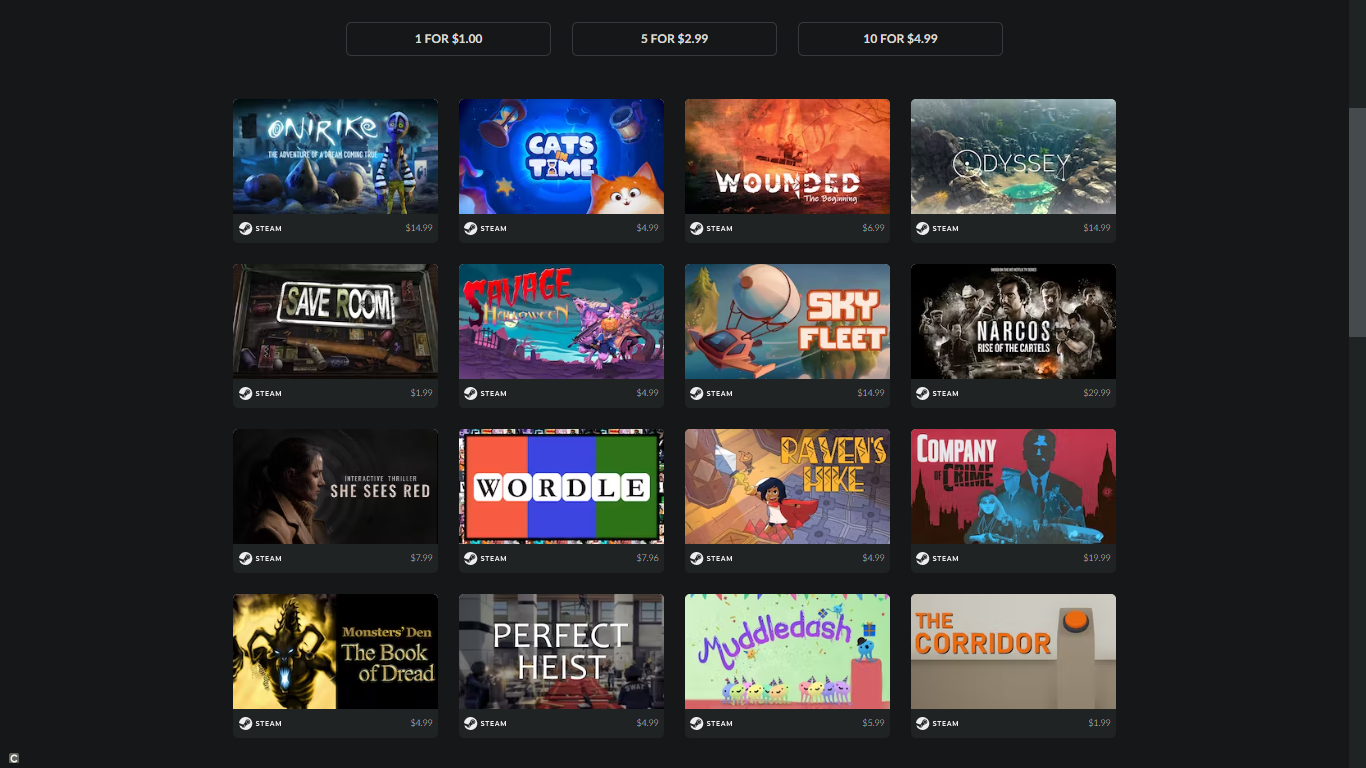Pick the 10 for $4.99 bundle tier
This screenshot has height=768, width=1366.
(900, 39)
